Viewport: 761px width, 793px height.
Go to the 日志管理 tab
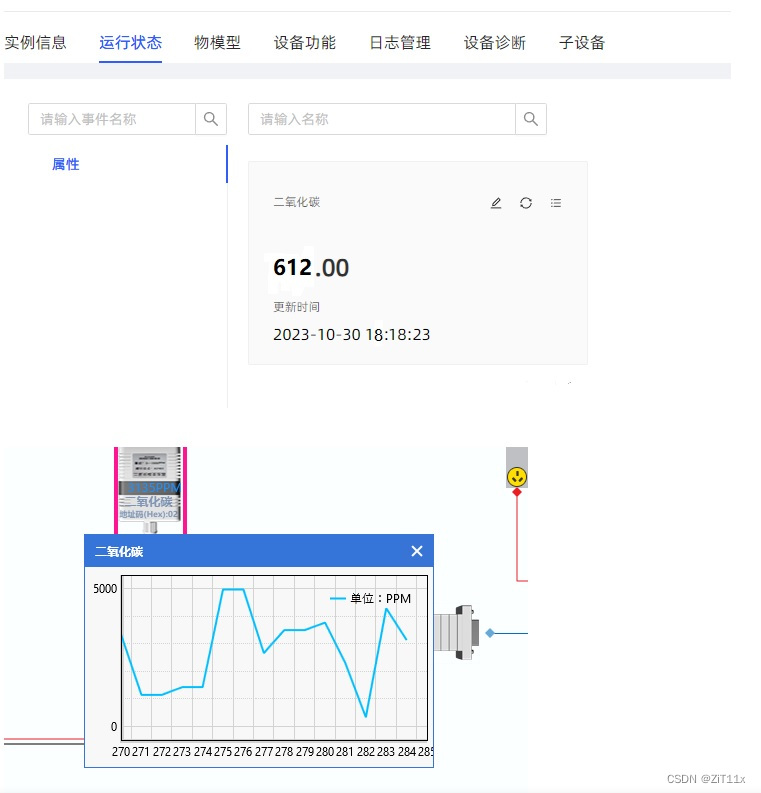(400, 42)
